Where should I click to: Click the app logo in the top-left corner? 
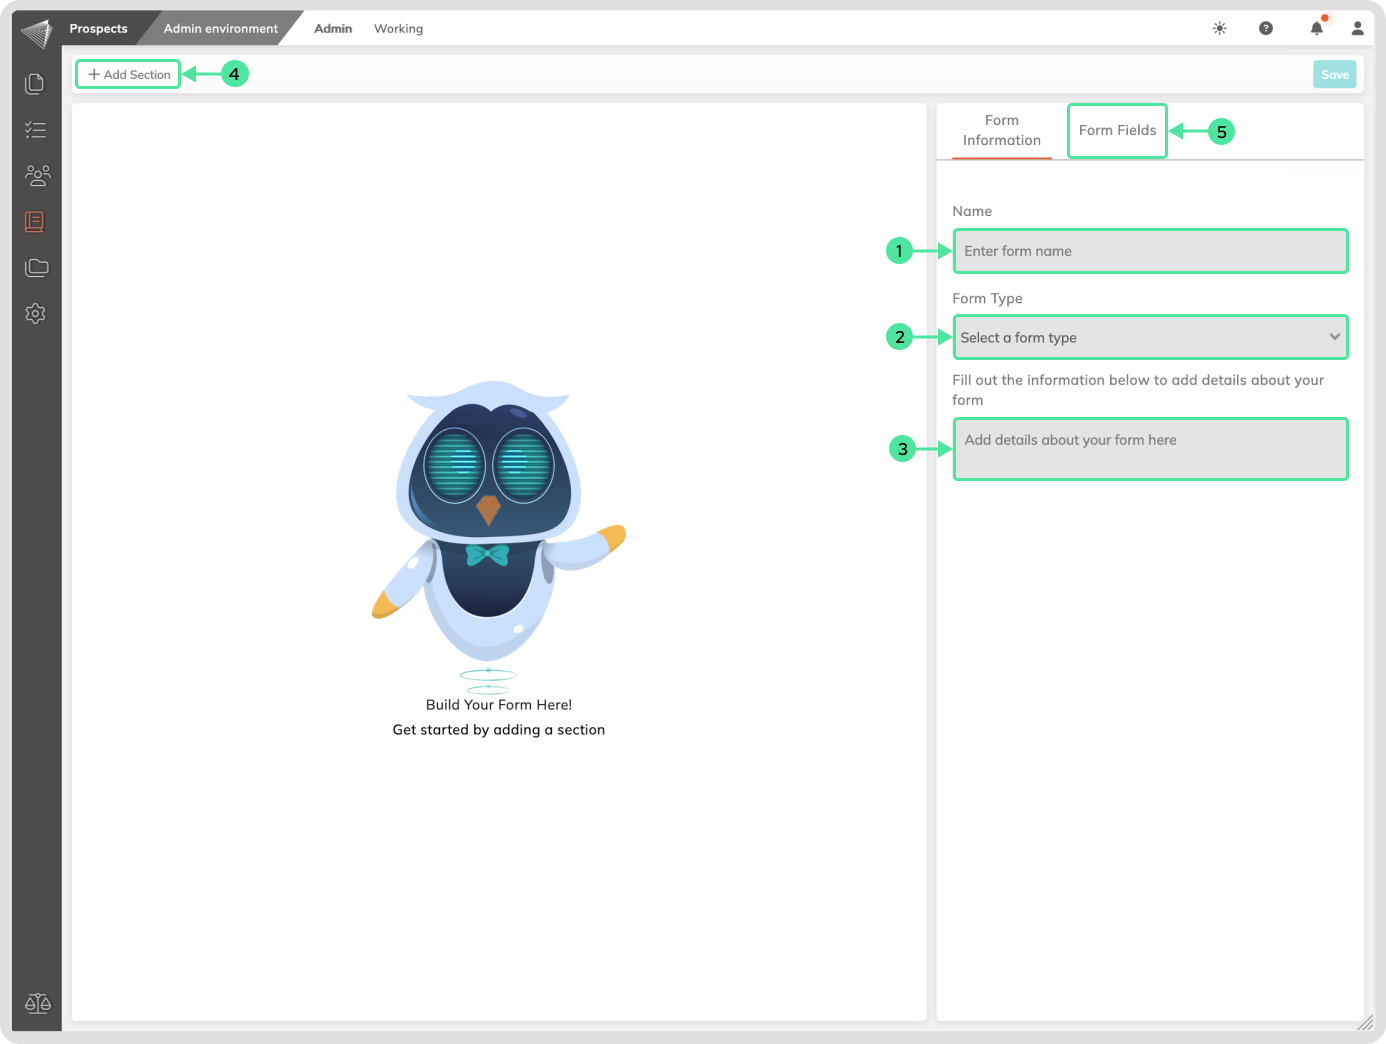pyautogui.click(x=37, y=33)
